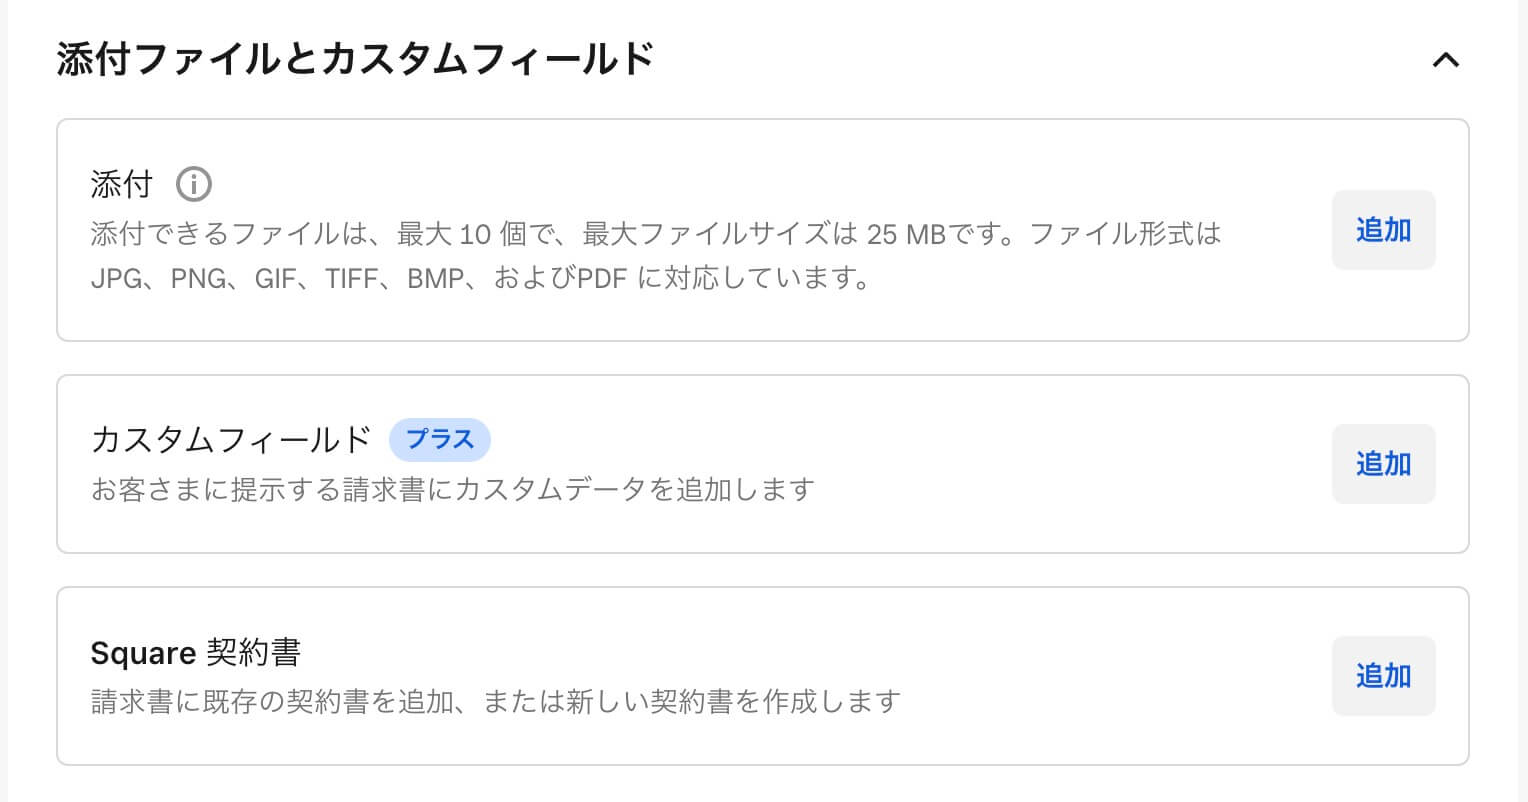
Task: Click the Square 契約書 title text
Action: [x=196, y=653]
